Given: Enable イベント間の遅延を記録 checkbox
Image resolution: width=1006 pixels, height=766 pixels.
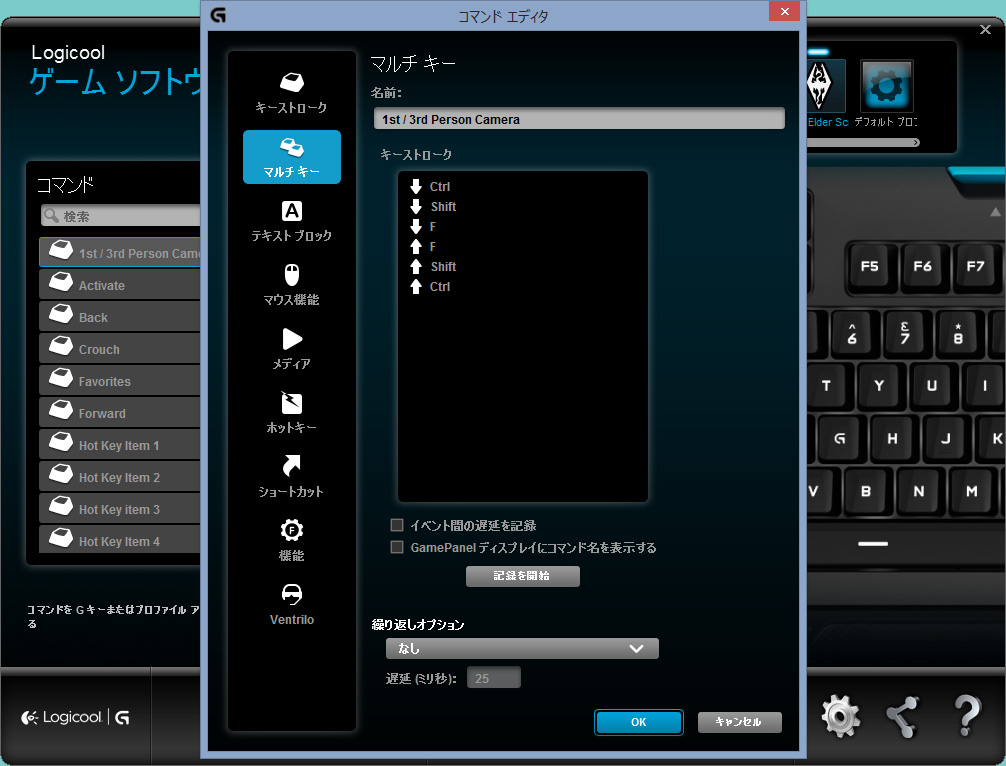Looking at the screenshot, I should click(397, 525).
